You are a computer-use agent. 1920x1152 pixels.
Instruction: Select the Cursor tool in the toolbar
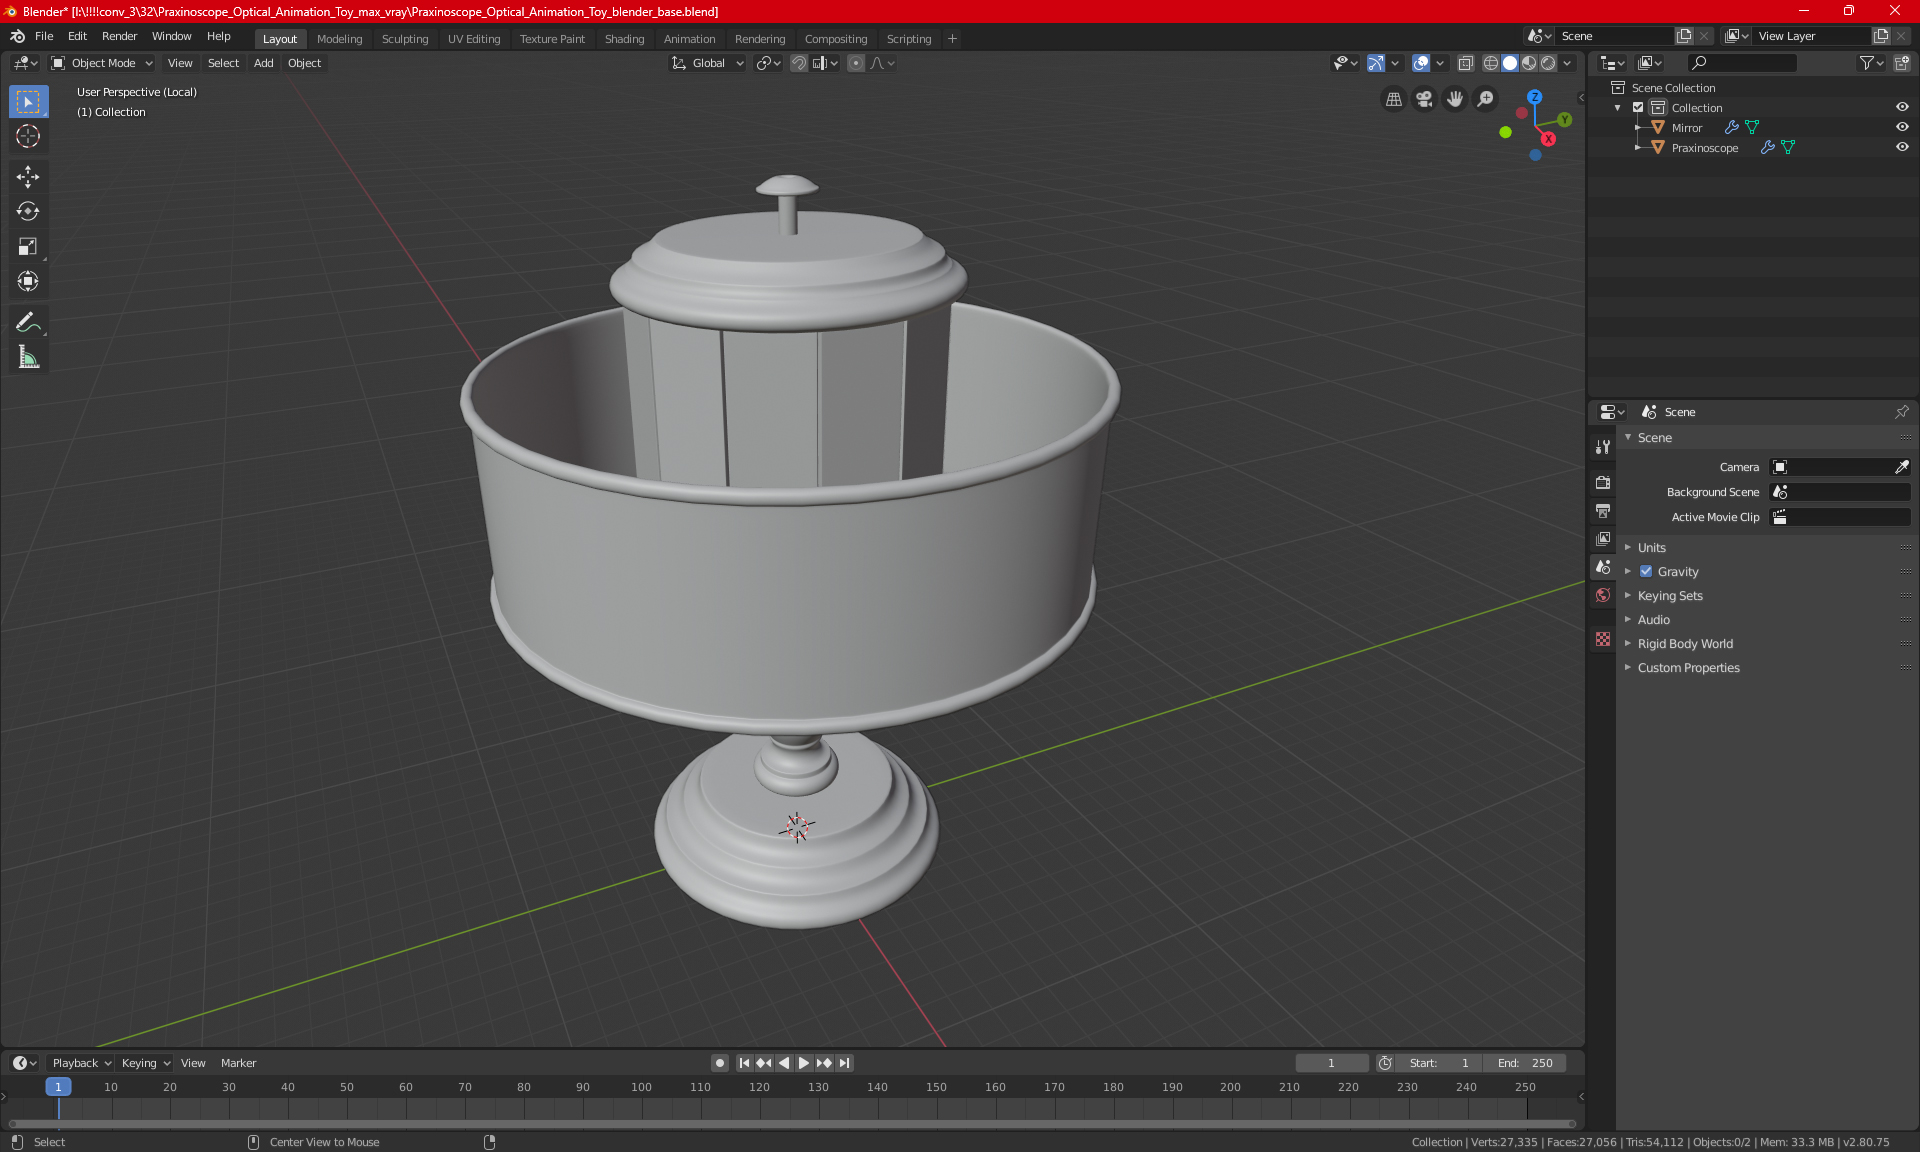28,137
